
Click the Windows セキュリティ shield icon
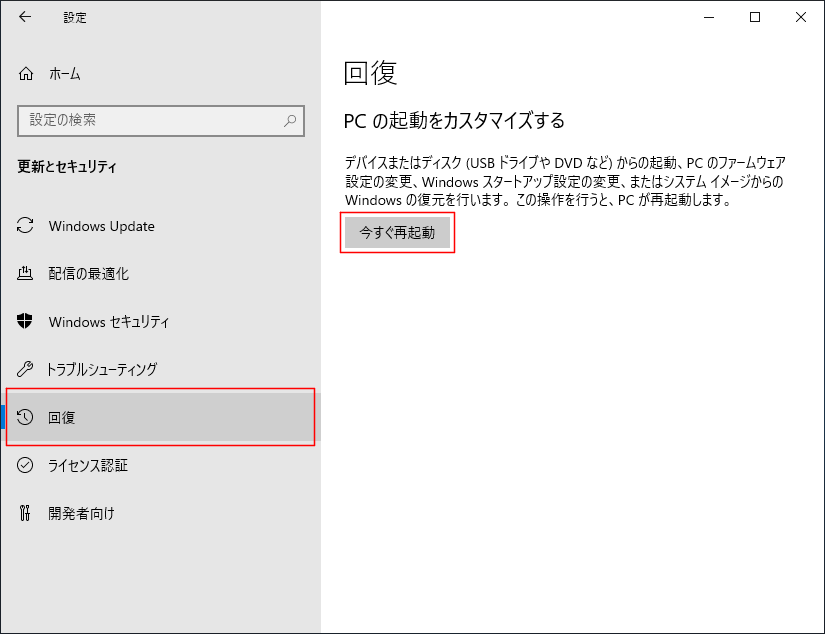coord(25,321)
